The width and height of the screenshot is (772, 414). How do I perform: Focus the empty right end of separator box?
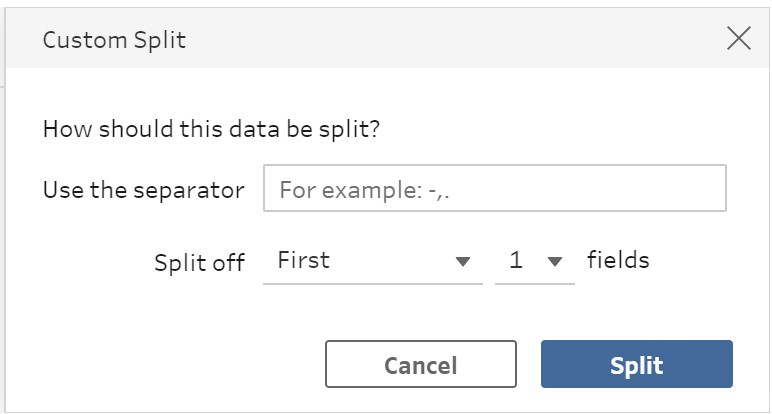click(680, 189)
